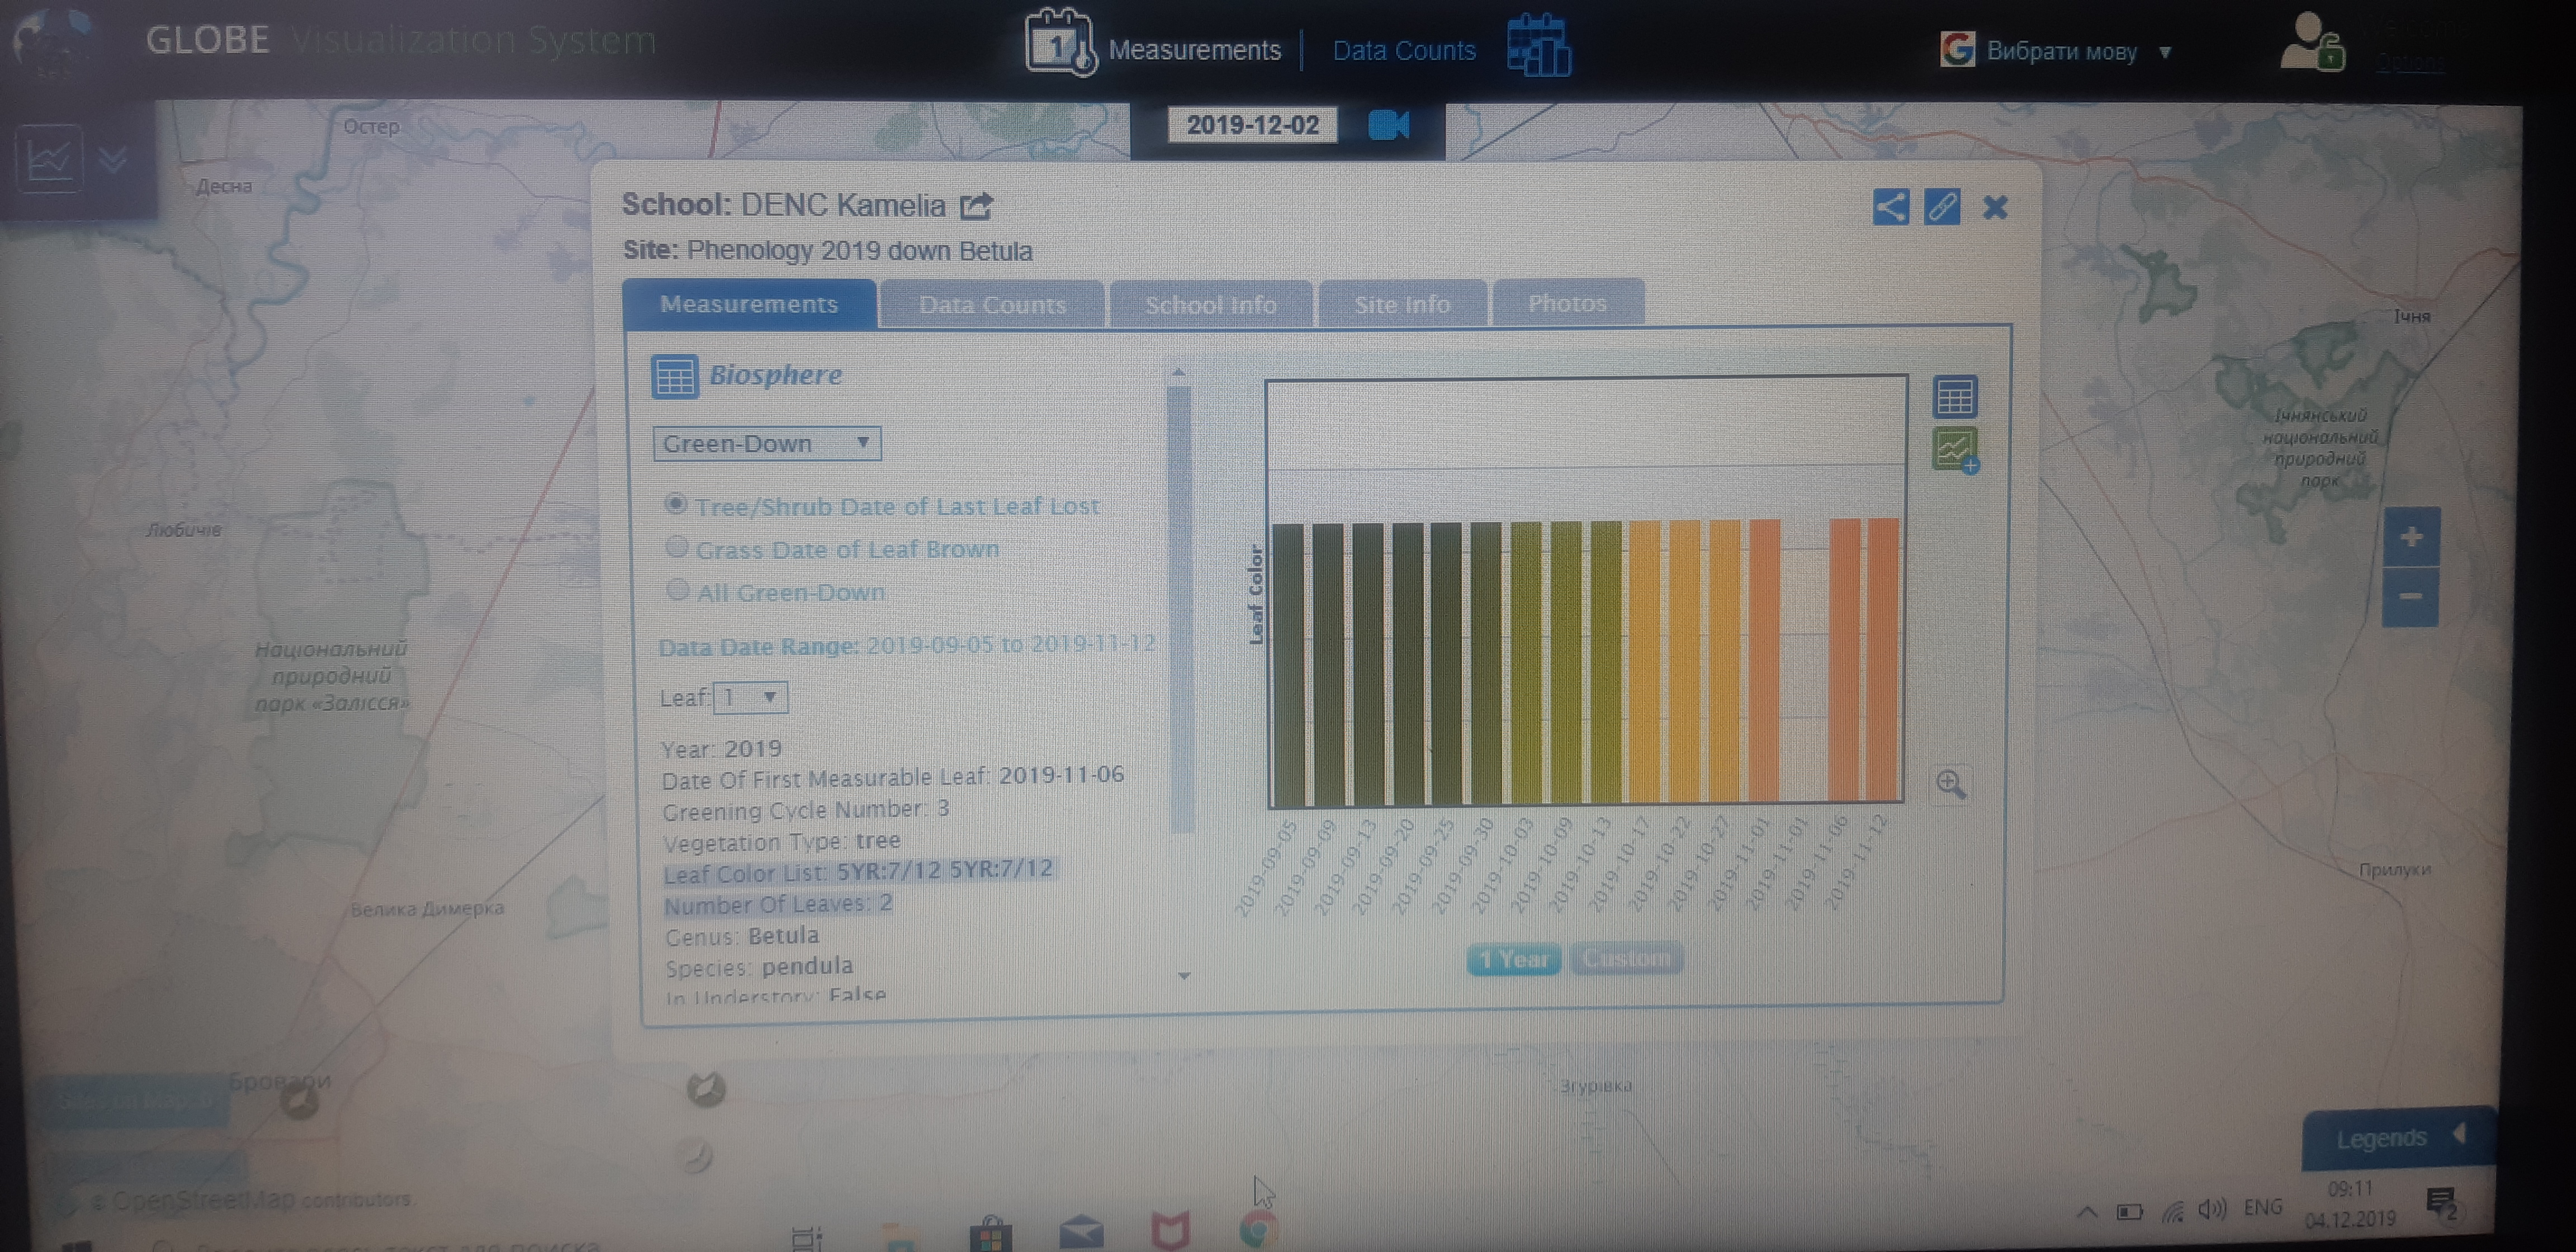Click the info panel vertical scrollbar
Screen dimensions: 2576x1252
pyautogui.click(x=1180, y=610)
